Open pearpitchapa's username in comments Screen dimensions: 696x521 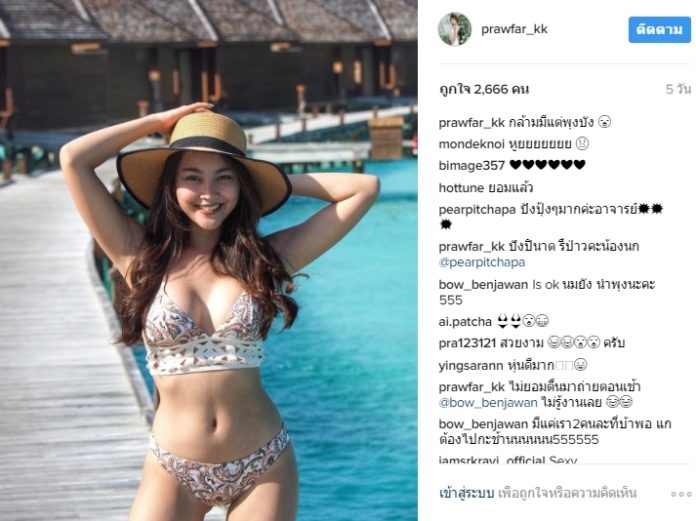click(x=477, y=209)
